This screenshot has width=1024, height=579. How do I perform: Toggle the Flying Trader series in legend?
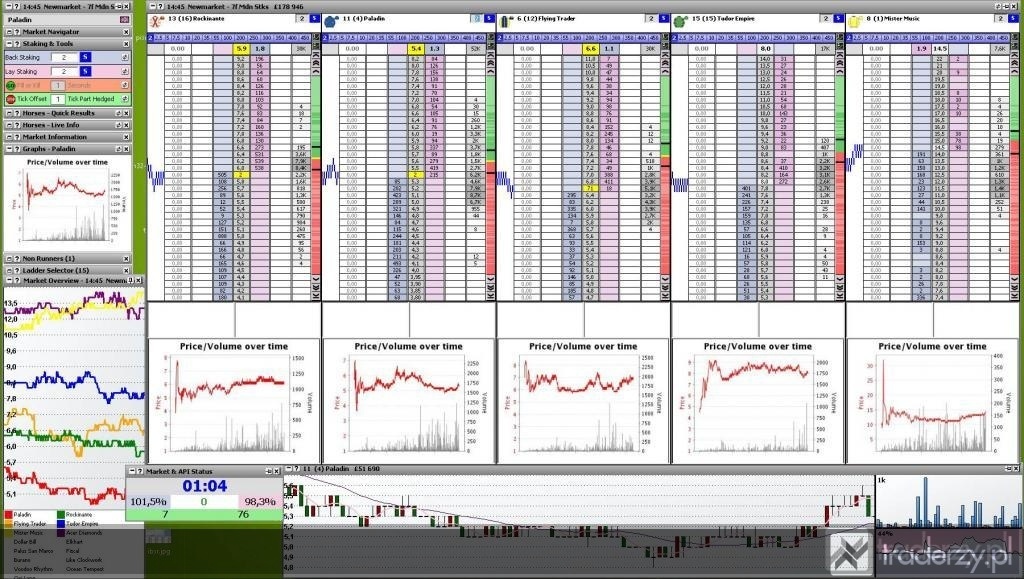pyautogui.click(x=8, y=524)
